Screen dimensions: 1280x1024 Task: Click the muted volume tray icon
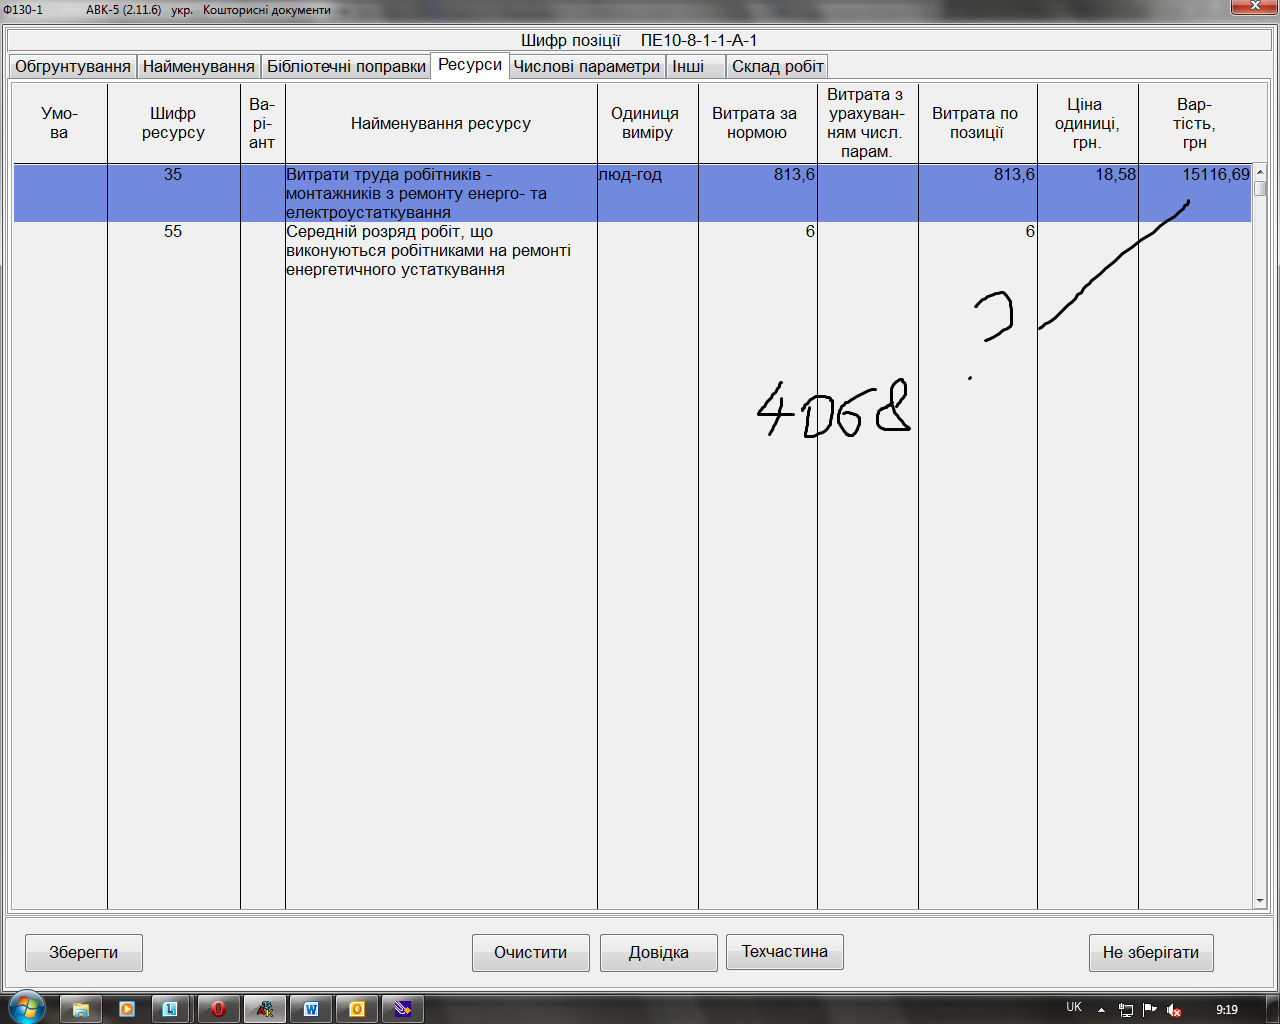click(x=1175, y=1010)
